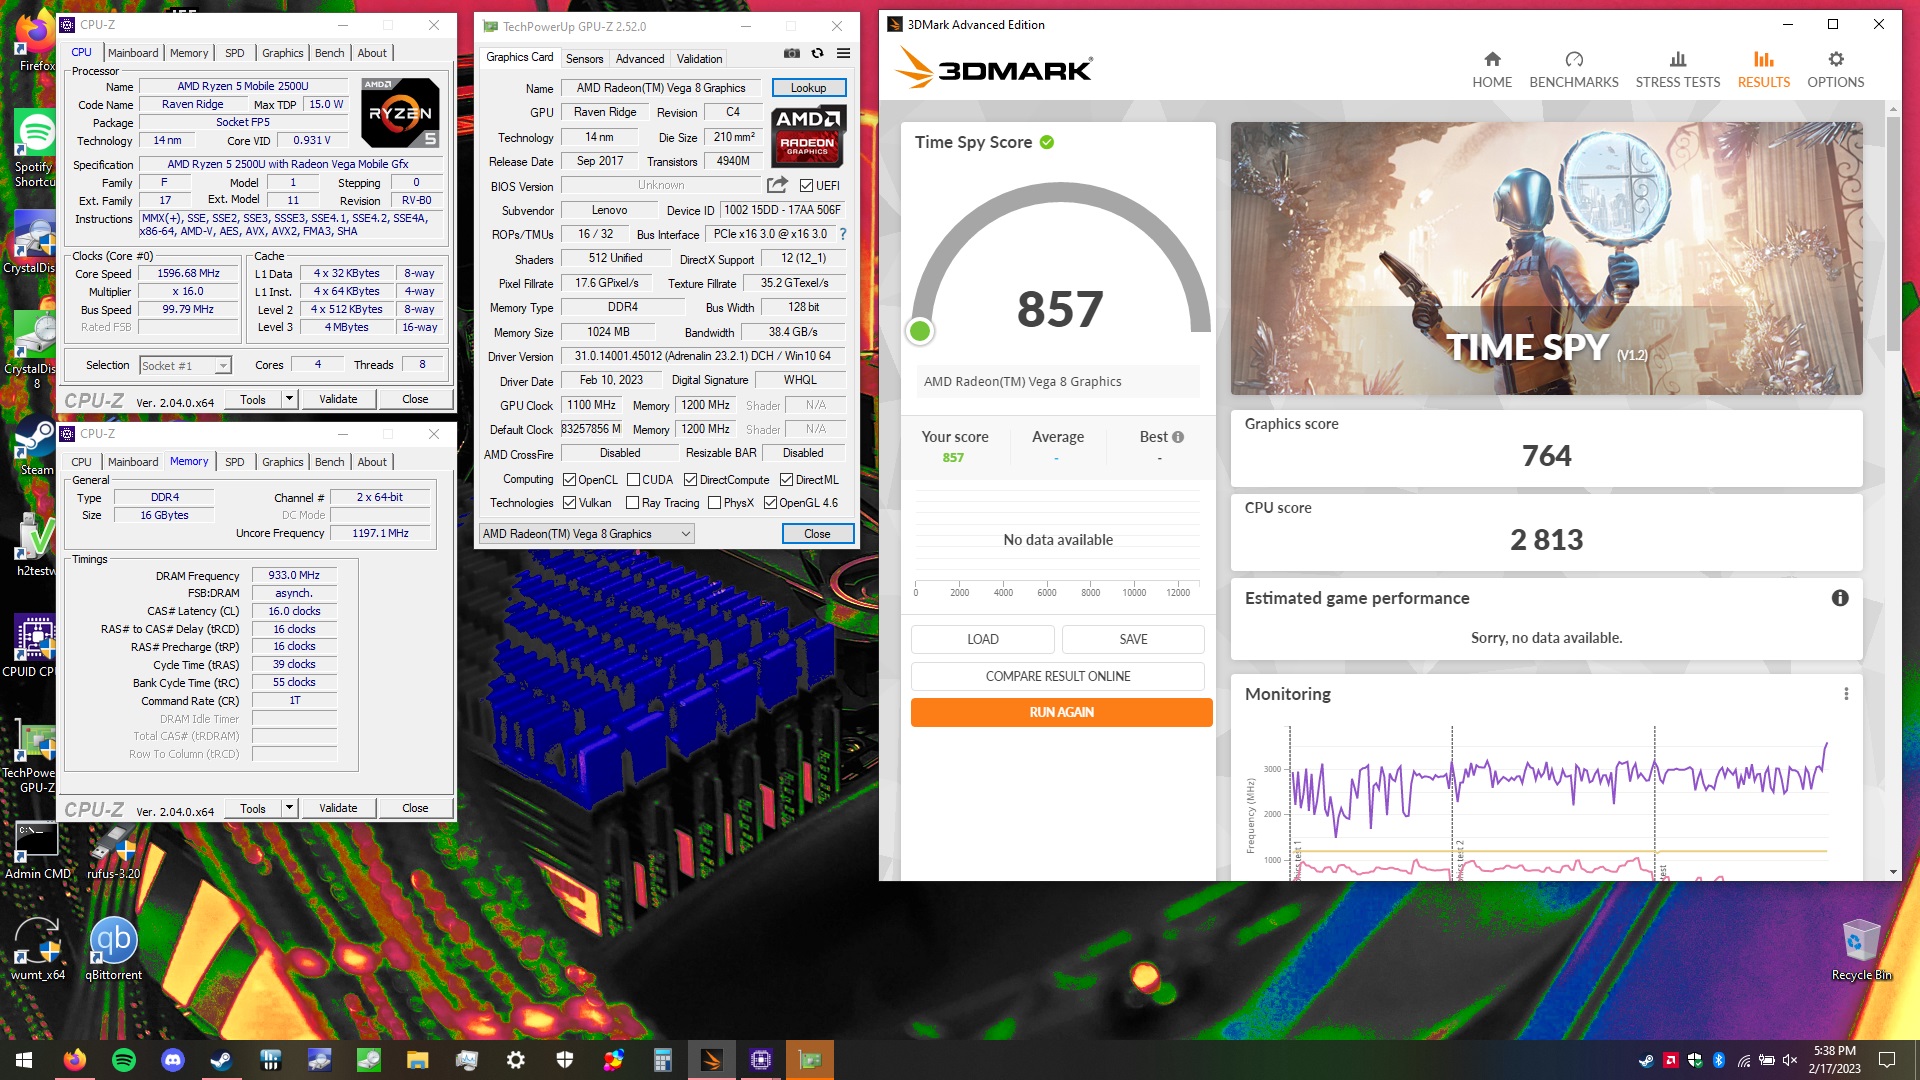This screenshot has height=1080, width=1920.
Task: Toggle the PhysX checkbox
Action: click(x=714, y=503)
